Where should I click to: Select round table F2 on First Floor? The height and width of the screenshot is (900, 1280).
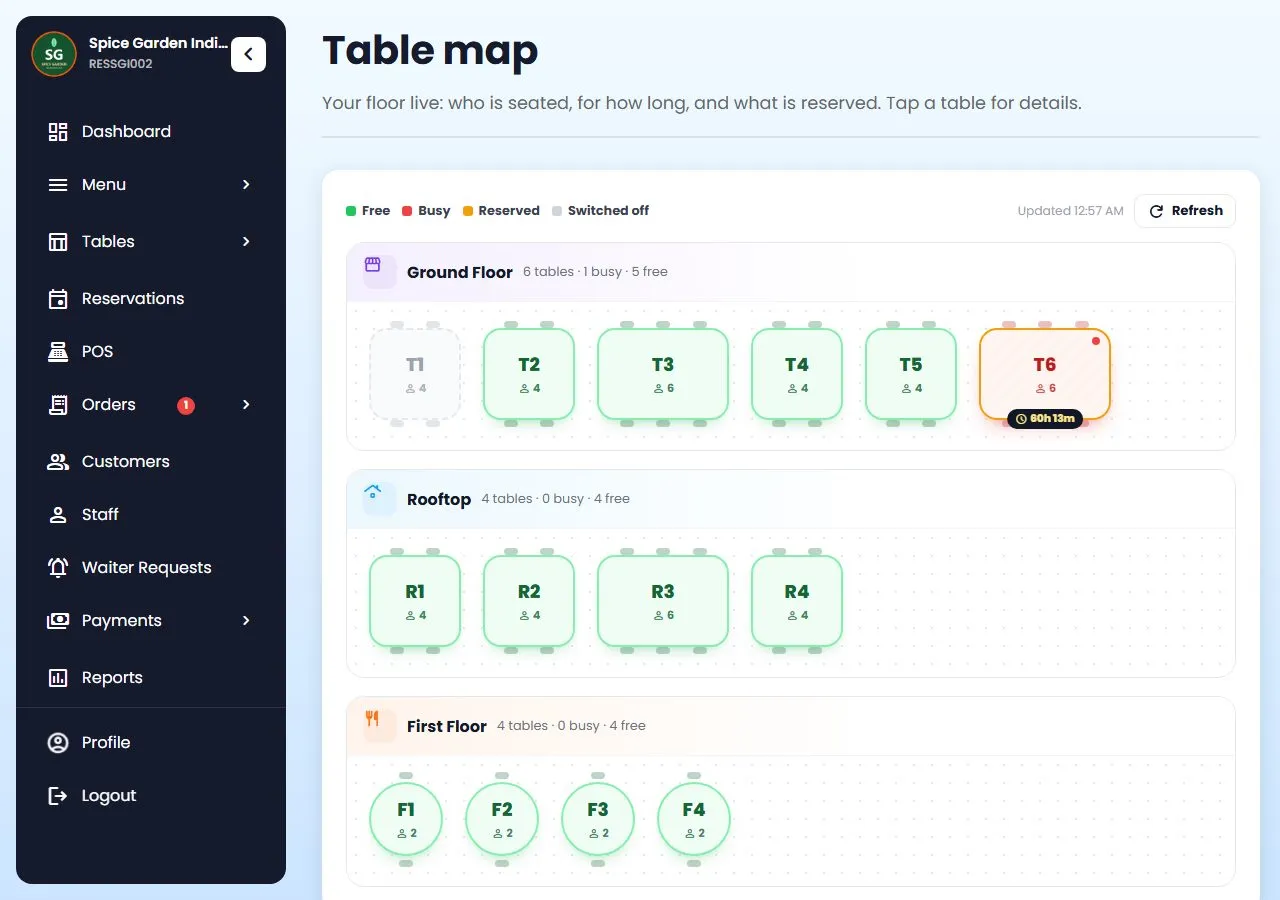point(502,820)
